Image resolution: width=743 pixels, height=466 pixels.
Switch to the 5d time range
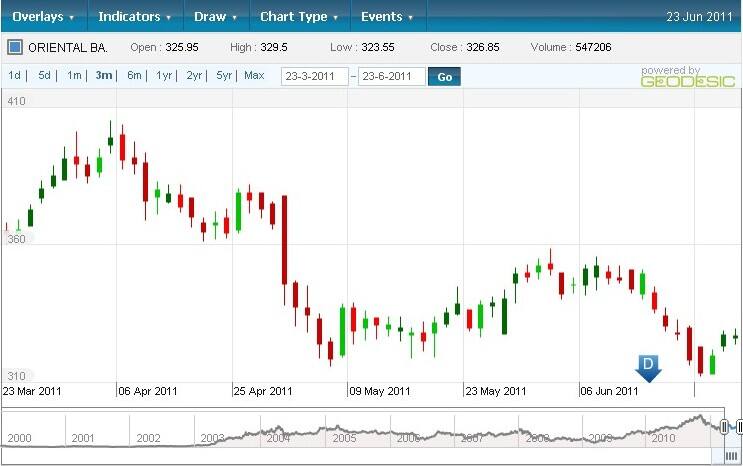[x=44, y=76]
